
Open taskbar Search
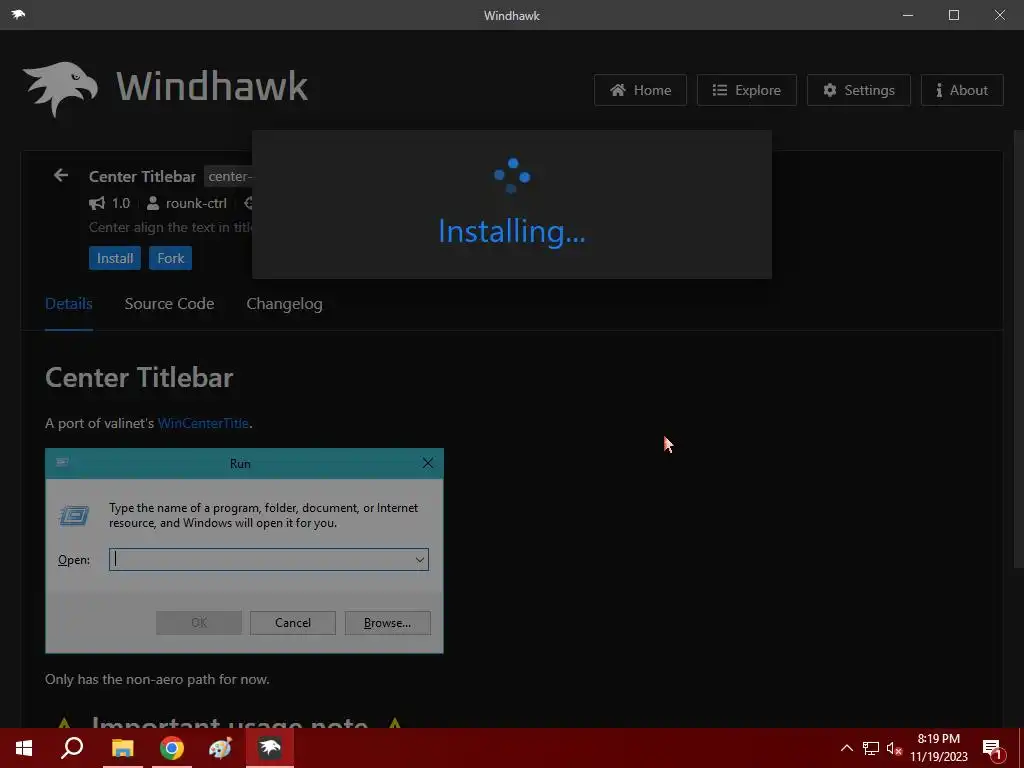pos(72,748)
